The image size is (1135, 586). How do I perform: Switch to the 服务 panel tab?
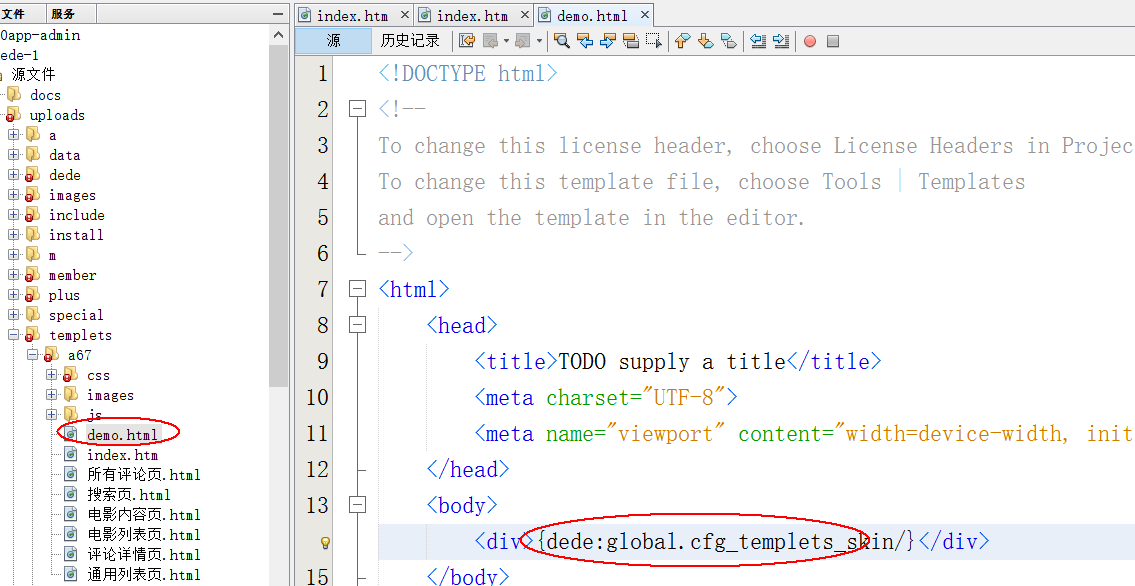point(62,14)
